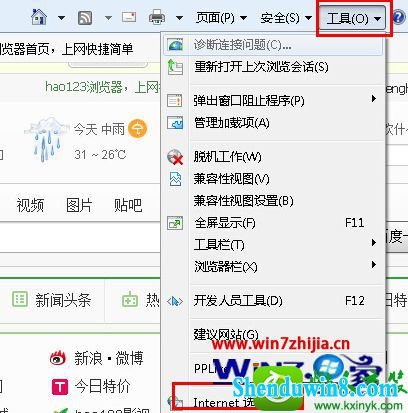
Task: Click the 视频 search tab
Action: point(30,205)
